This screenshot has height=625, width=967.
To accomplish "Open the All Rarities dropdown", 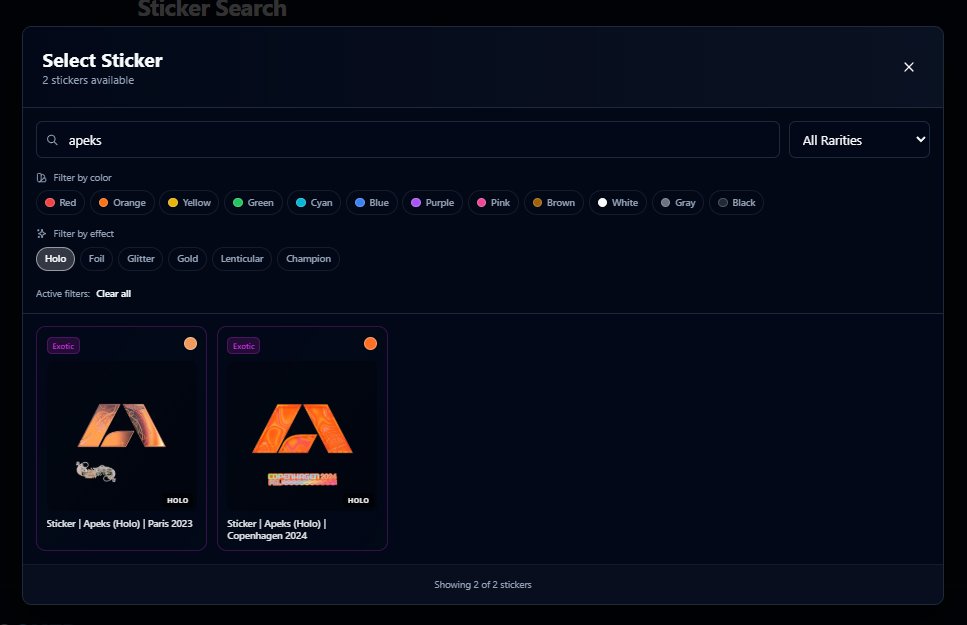I will tap(859, 139).
